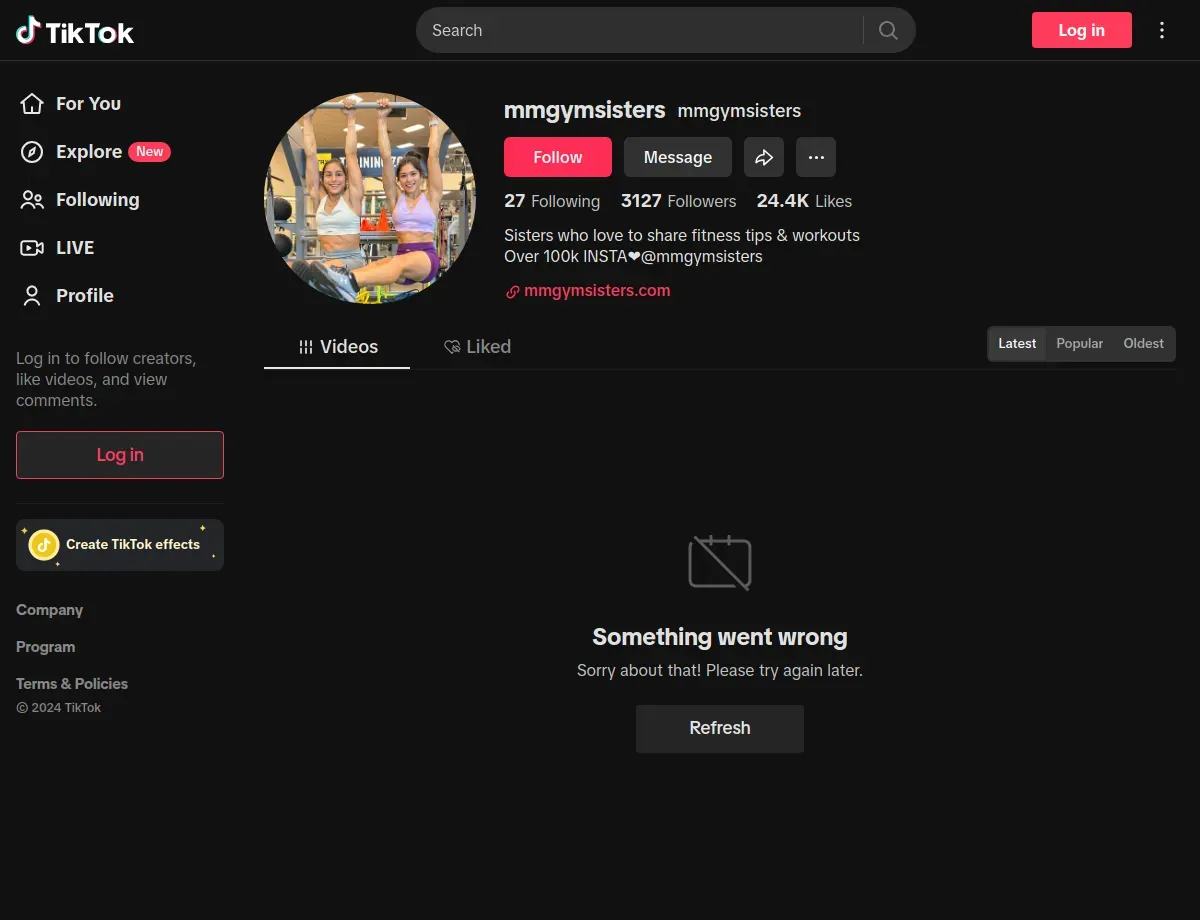Expand the Program footer section
This screenshot has width=1200, height=920.
tap(46, 647)
